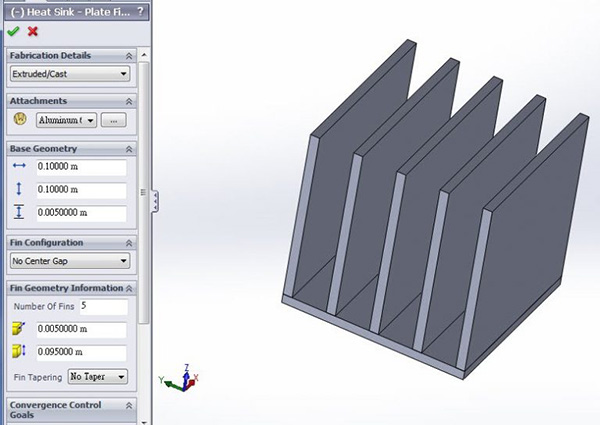This screenshot has height=425, width=600.
Task: Click the Fin Configuration header text
Action: click(x=46, y=243)
